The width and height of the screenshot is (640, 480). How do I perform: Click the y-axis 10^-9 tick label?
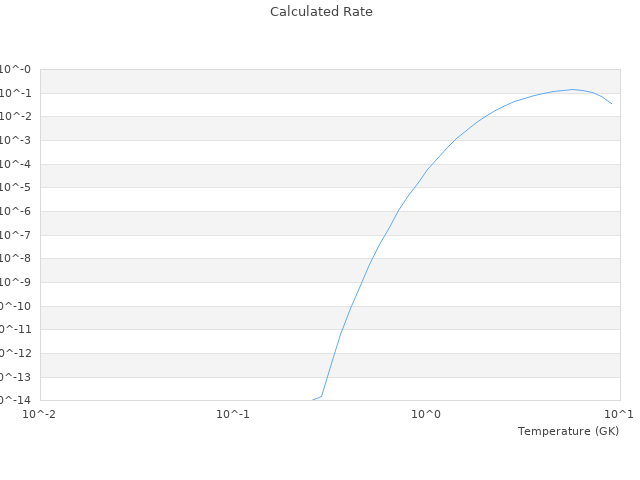(16, 283)
